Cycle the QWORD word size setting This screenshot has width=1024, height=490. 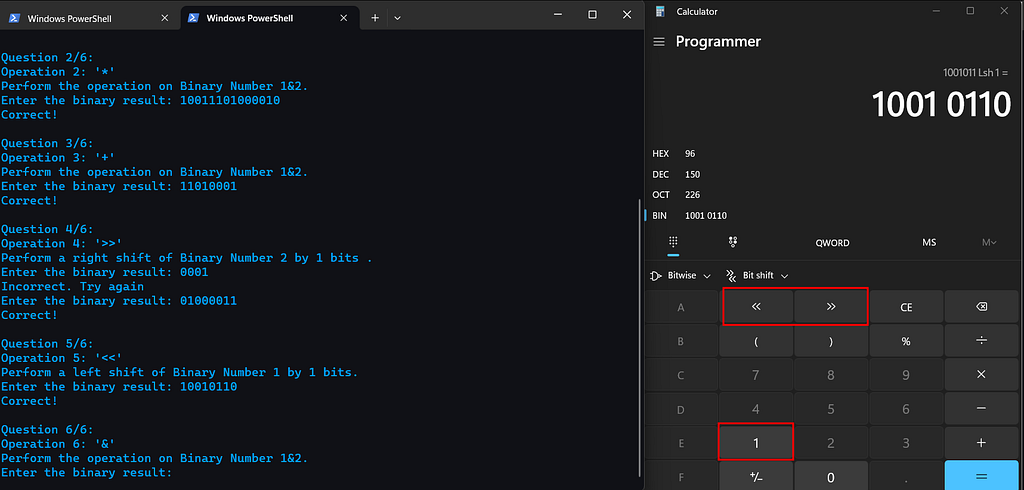coord(832,242)
